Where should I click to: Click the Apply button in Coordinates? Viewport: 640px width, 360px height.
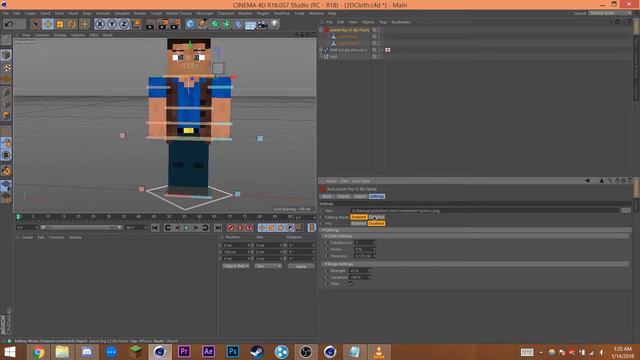coord(301,266)
